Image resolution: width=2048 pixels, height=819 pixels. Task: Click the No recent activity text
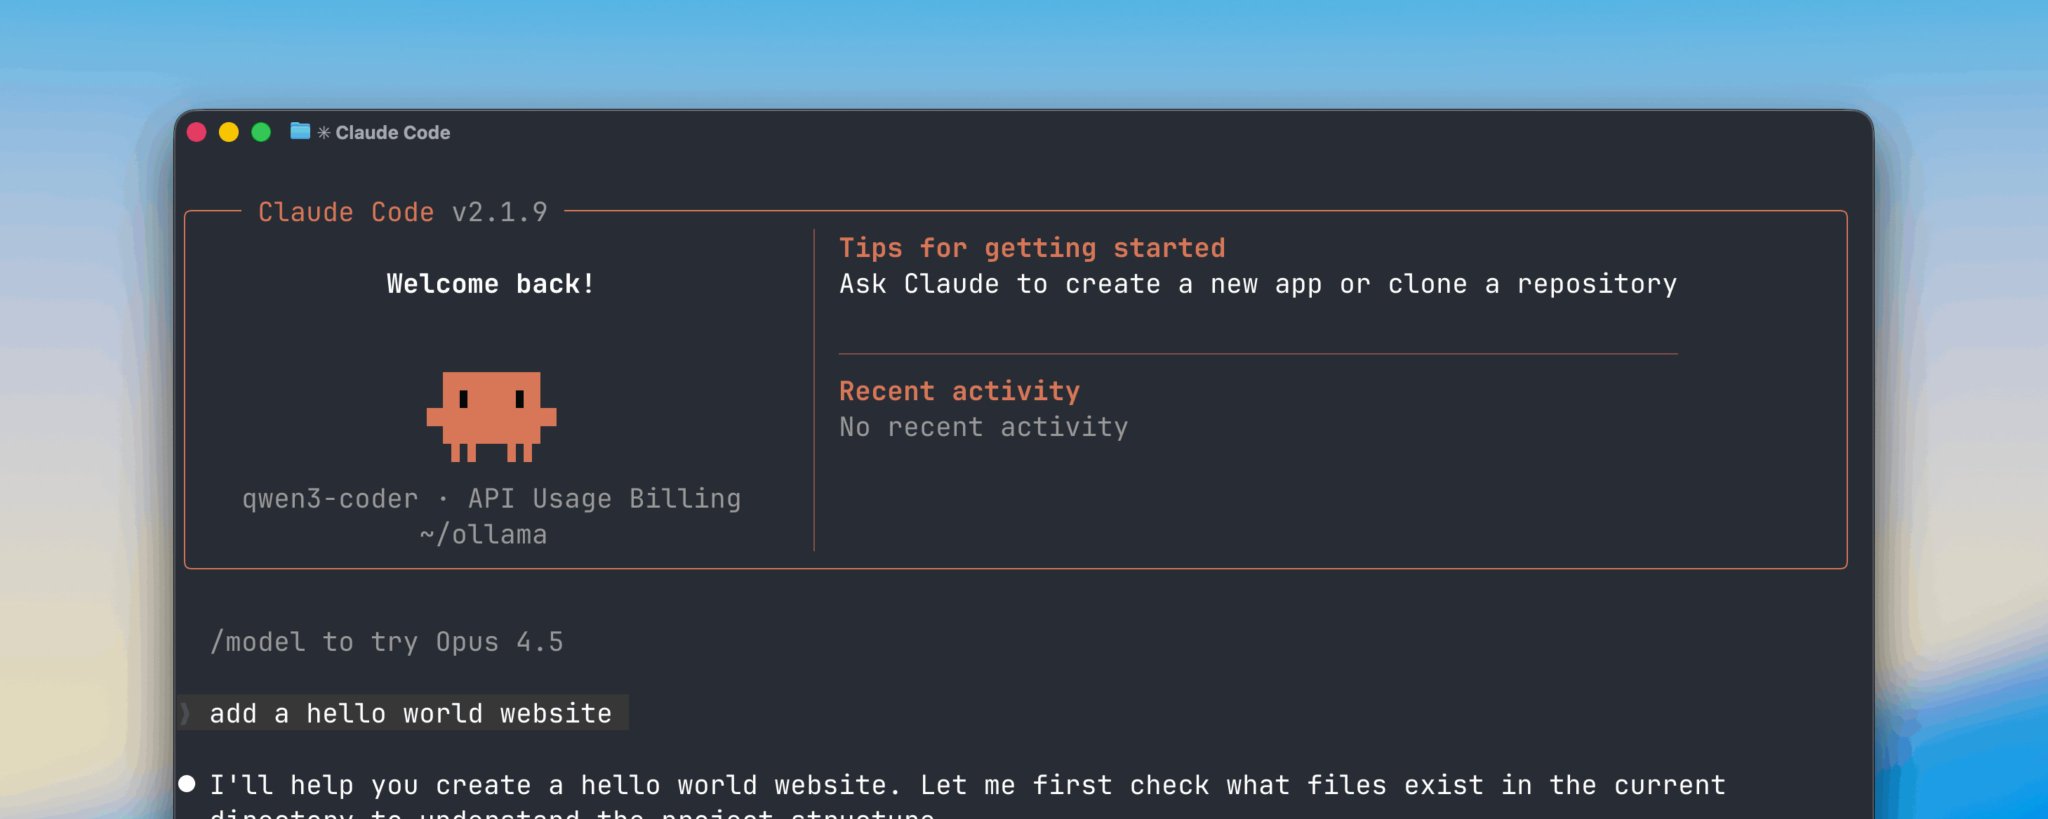[983, 427]
